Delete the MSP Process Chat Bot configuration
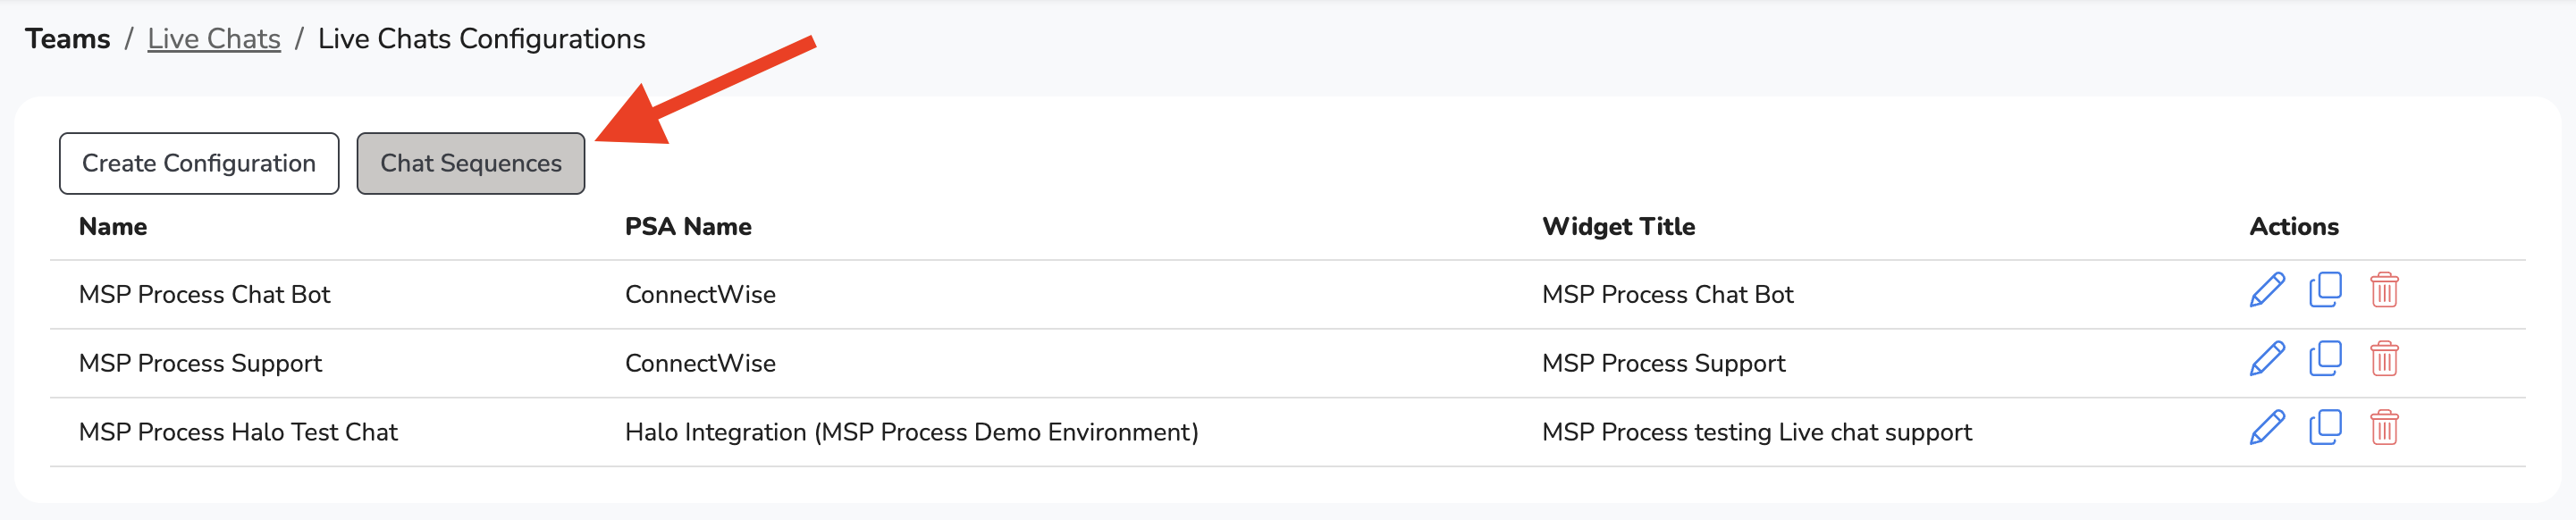The image size is (2576, 520). coord(2384,291)
